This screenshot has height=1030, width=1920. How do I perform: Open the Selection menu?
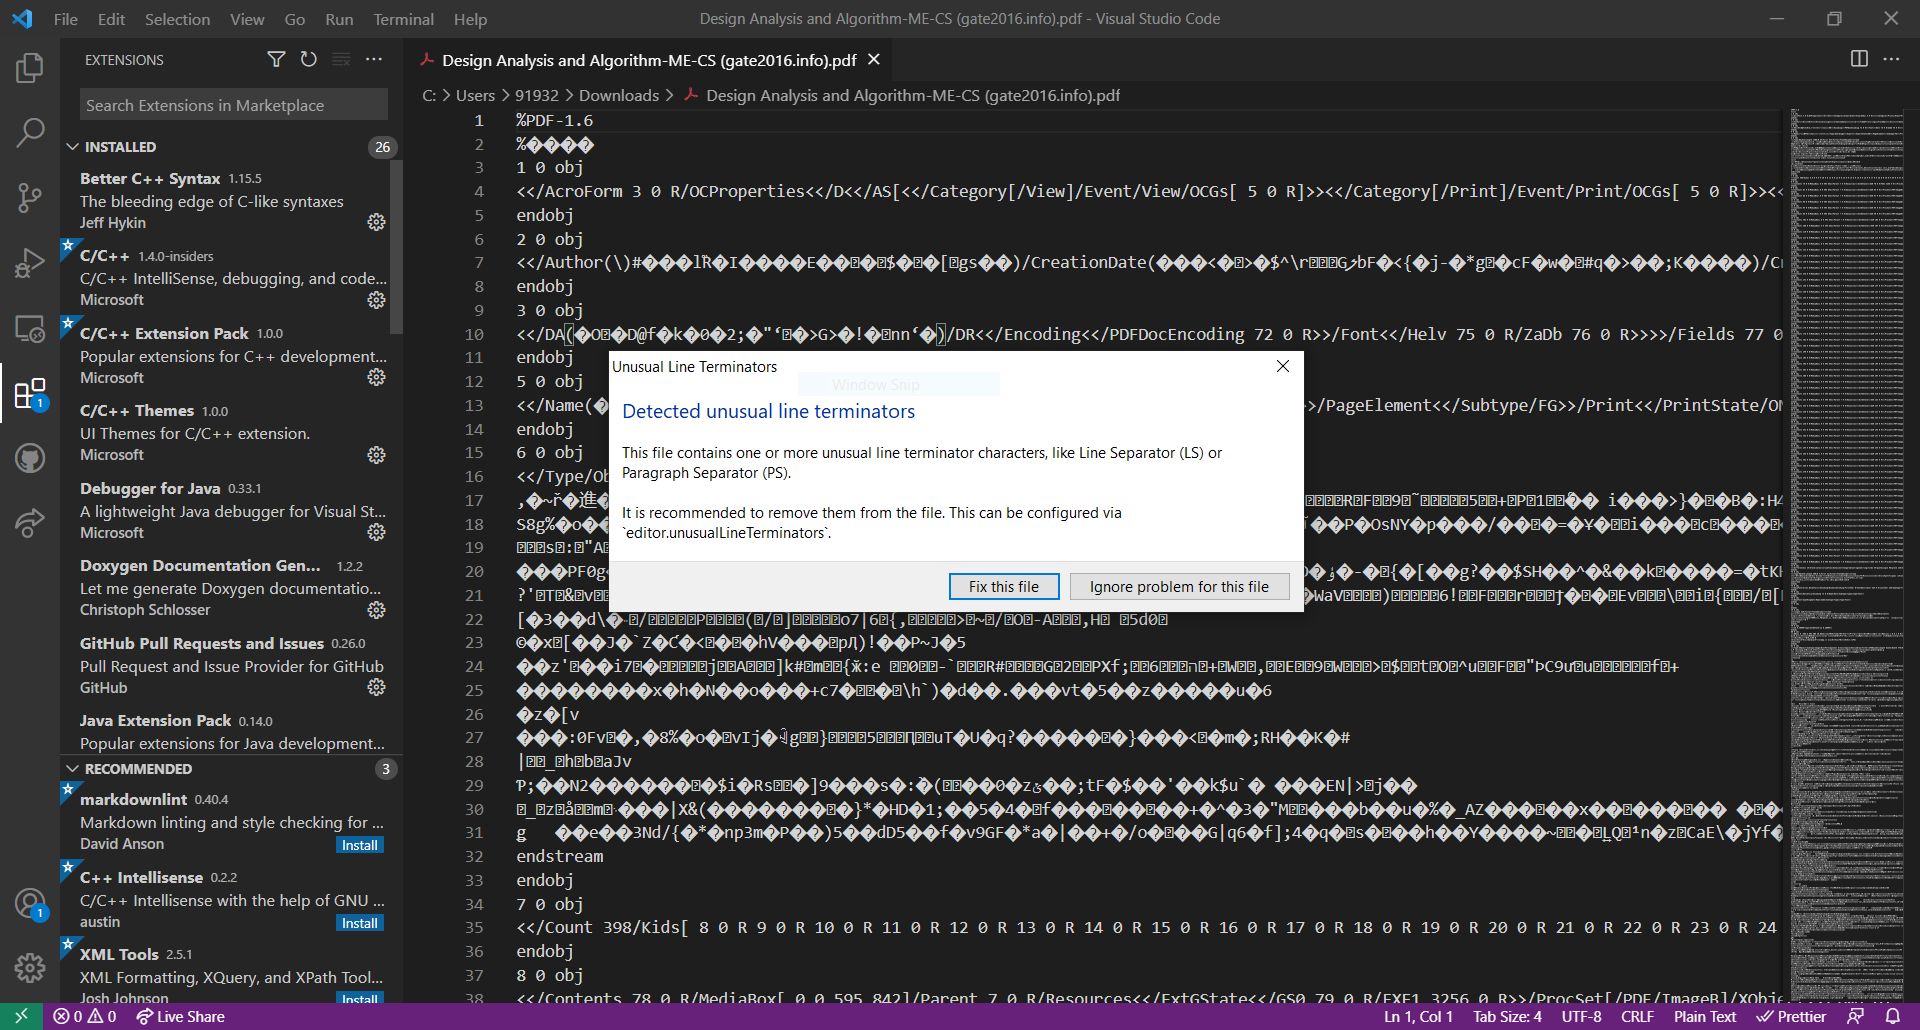tap(177, 18)
